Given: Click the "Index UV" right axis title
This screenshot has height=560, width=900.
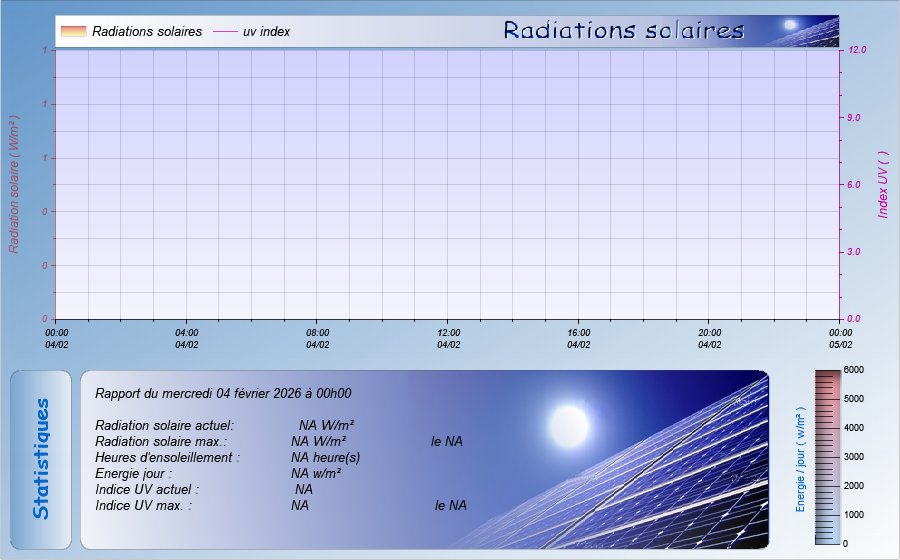Looking at the screenshot, I should pos(883,185).
